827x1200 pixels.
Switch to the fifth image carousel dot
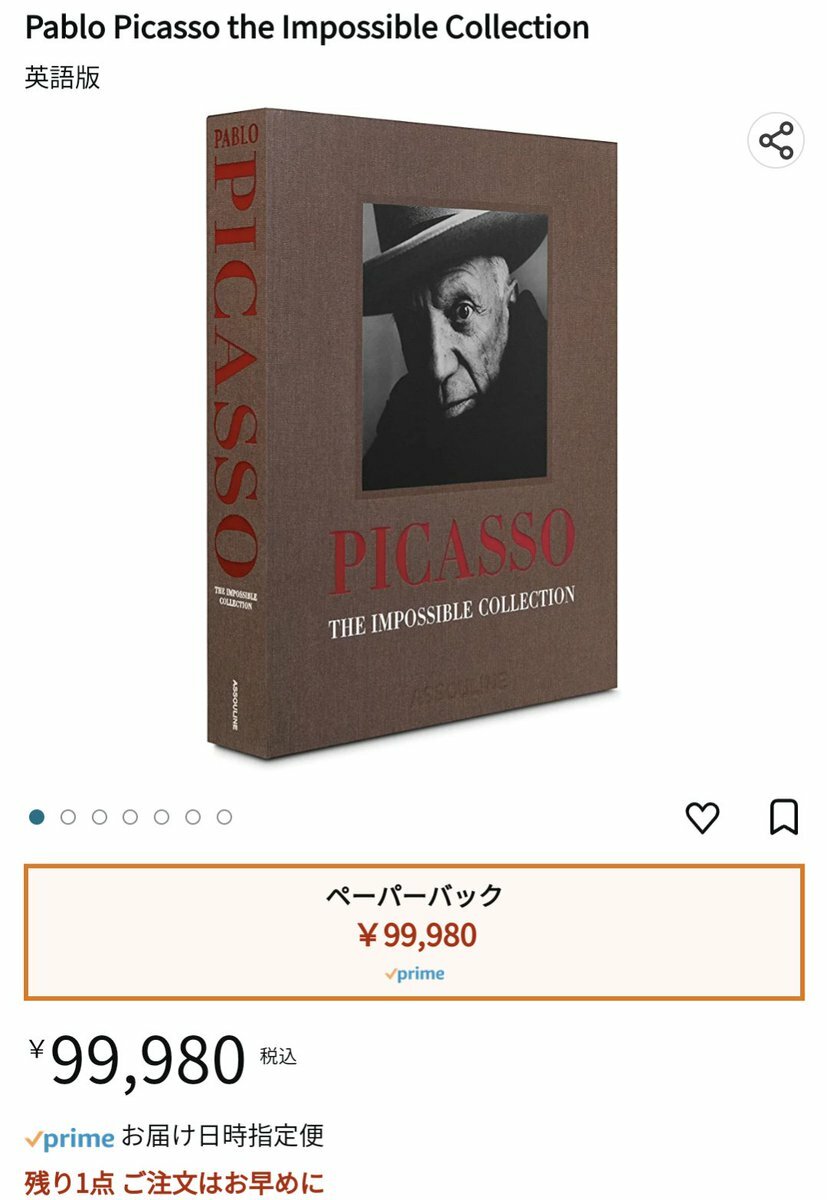(x=161, y=817)
